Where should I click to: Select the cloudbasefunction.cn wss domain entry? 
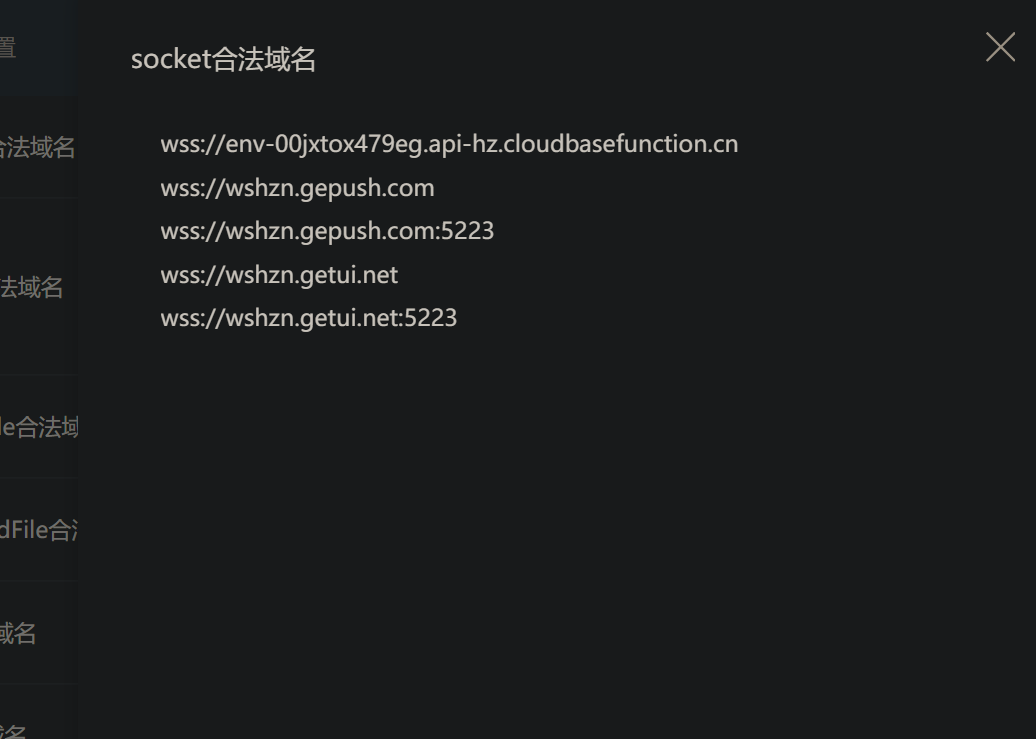coord(449,144)
